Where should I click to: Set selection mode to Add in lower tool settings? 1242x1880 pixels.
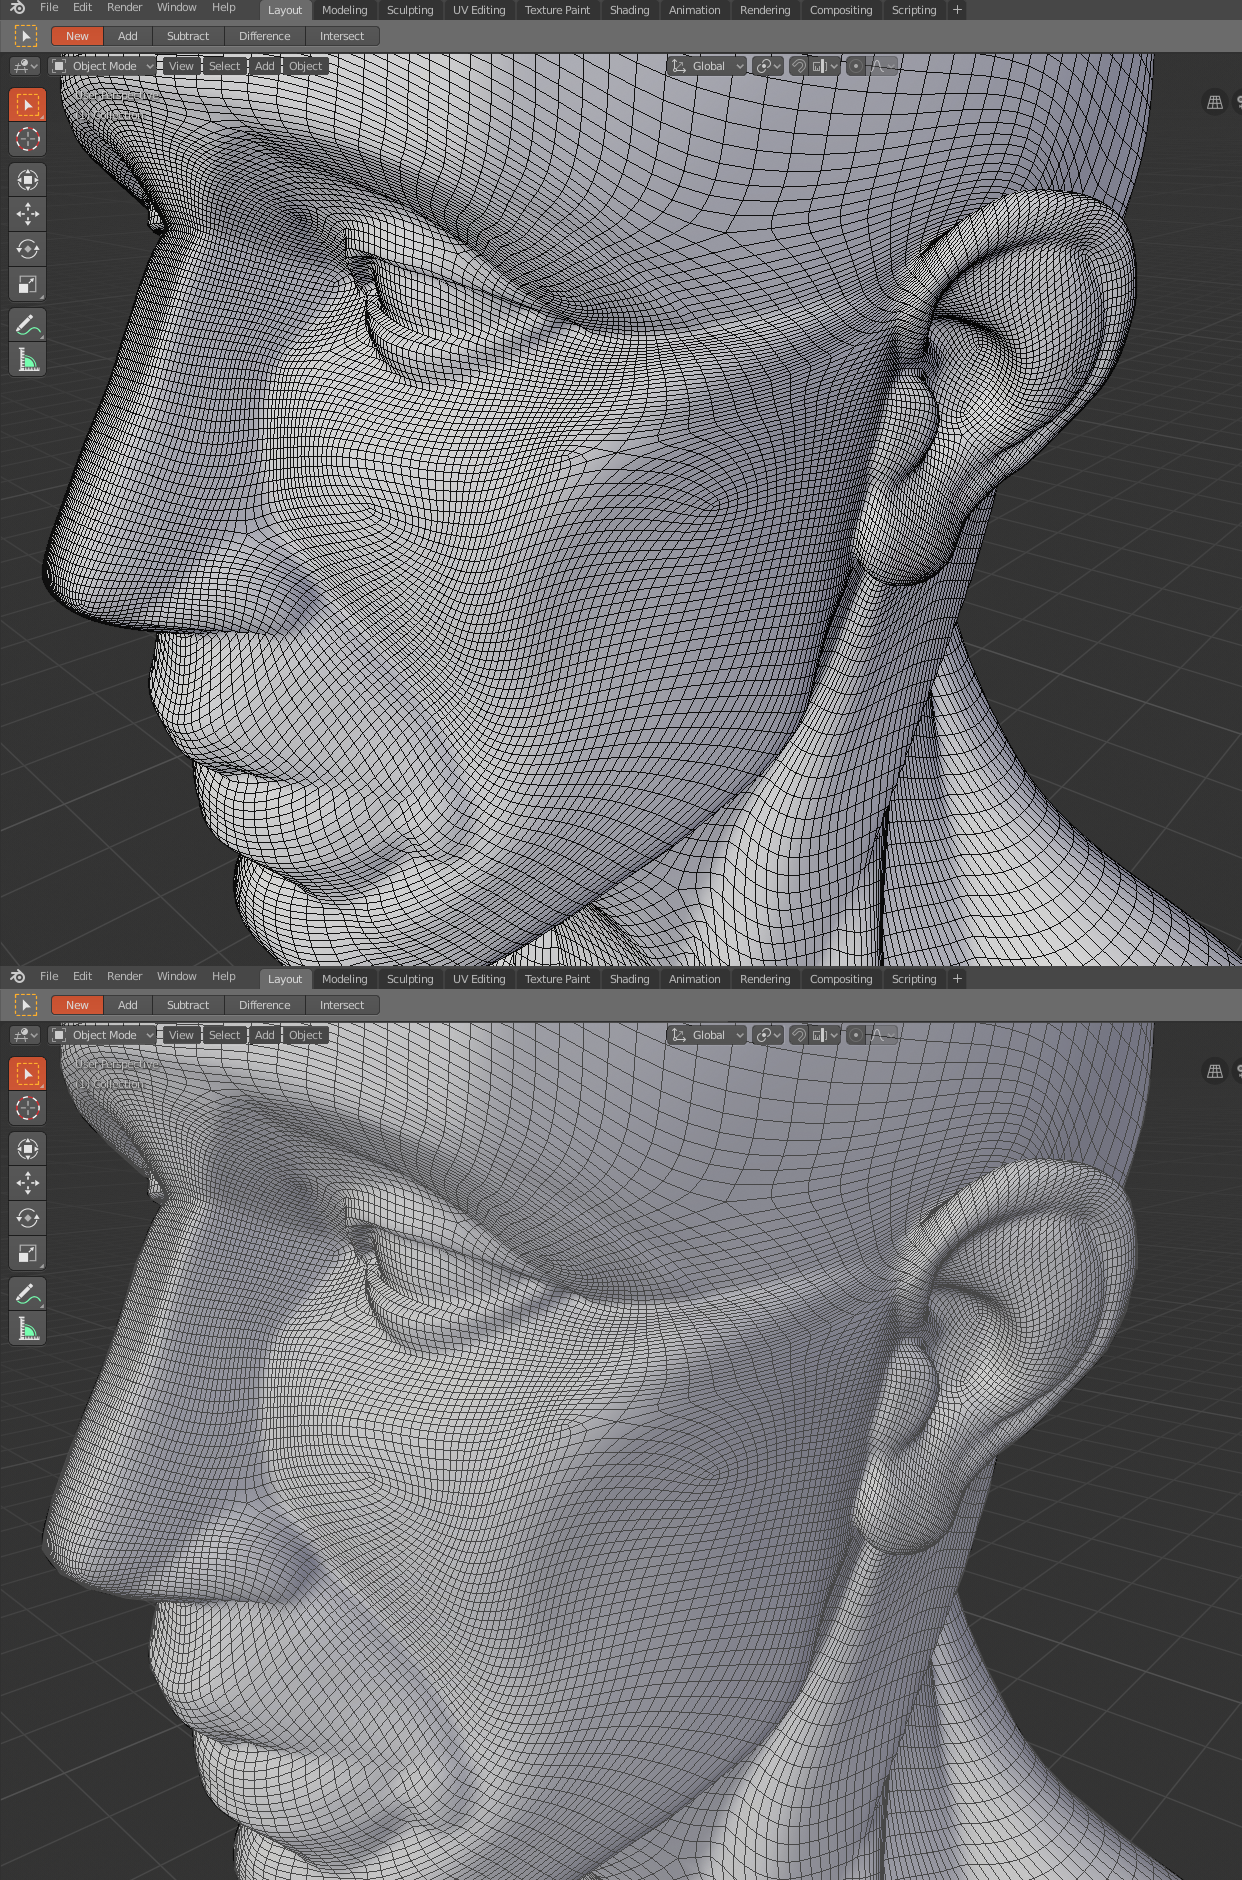pyautogui.click(x=128, y=1005)
